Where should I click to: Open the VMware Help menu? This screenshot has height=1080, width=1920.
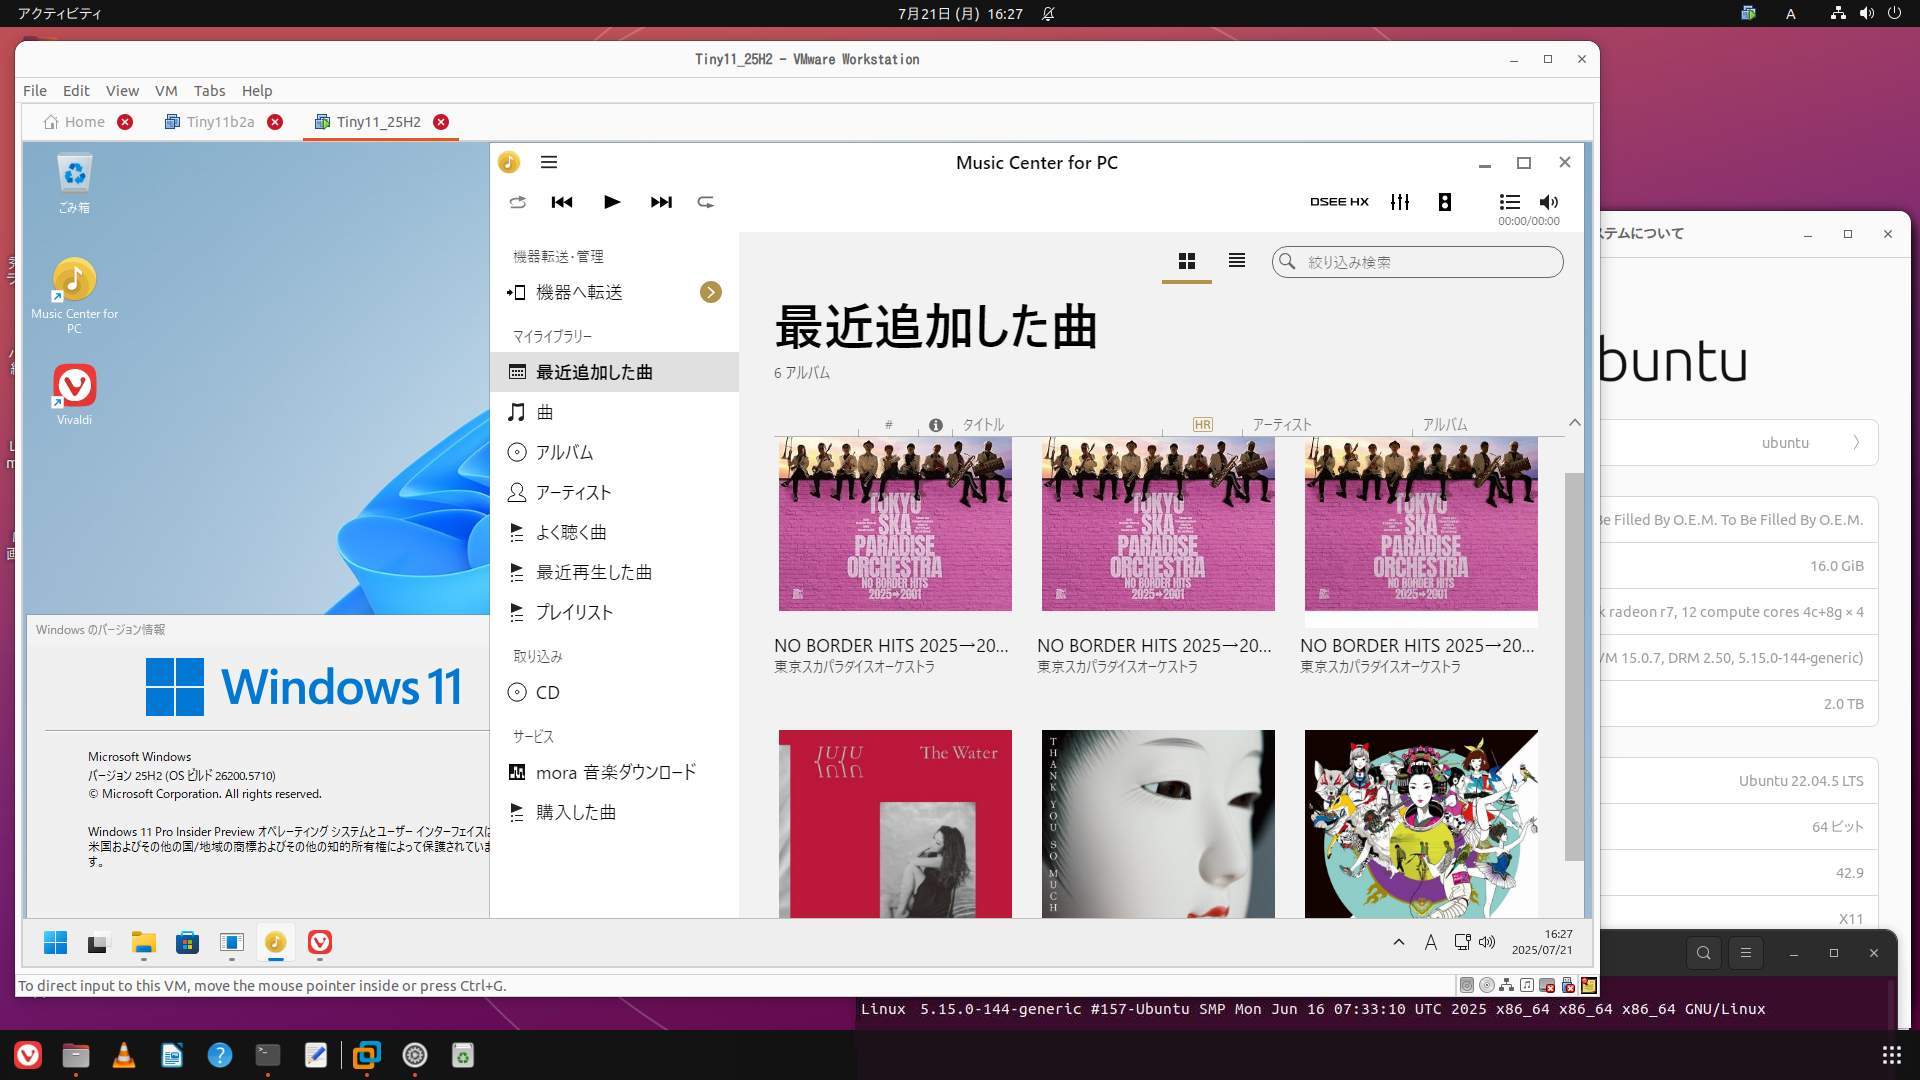pyautogui.click(x=257, y=90)
